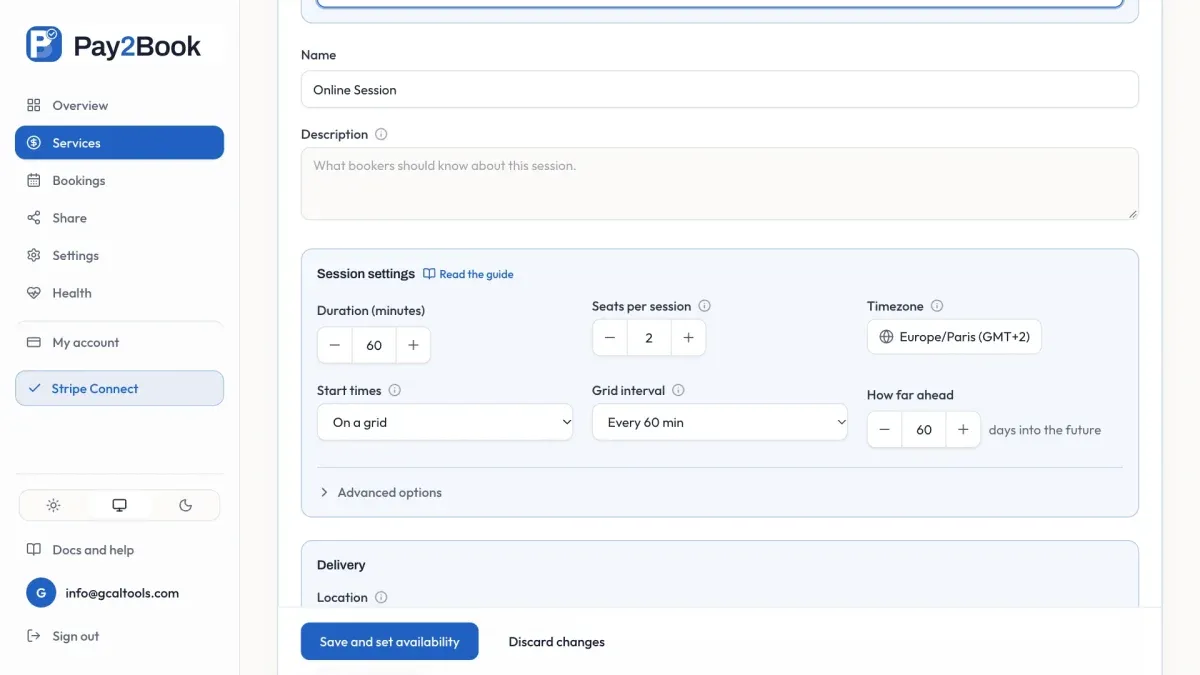
Task: Increase Seats per session with plus
Action: click(x=688, y=338)
